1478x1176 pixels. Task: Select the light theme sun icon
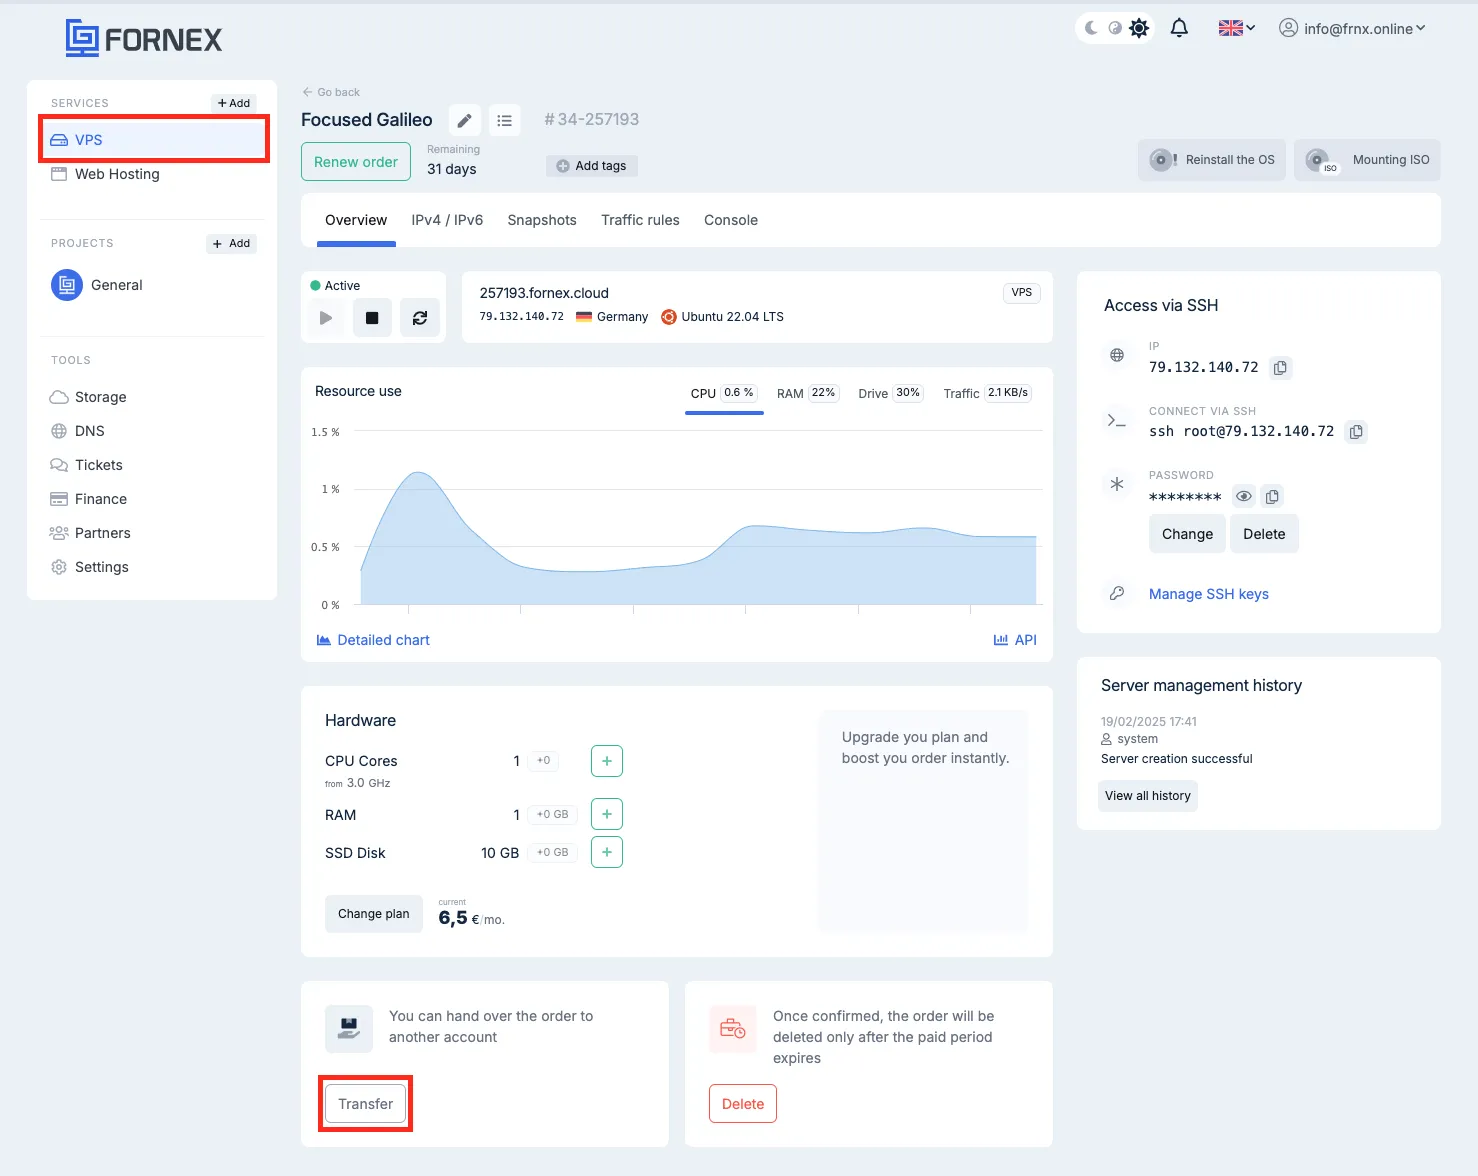tap(1139, 28)
